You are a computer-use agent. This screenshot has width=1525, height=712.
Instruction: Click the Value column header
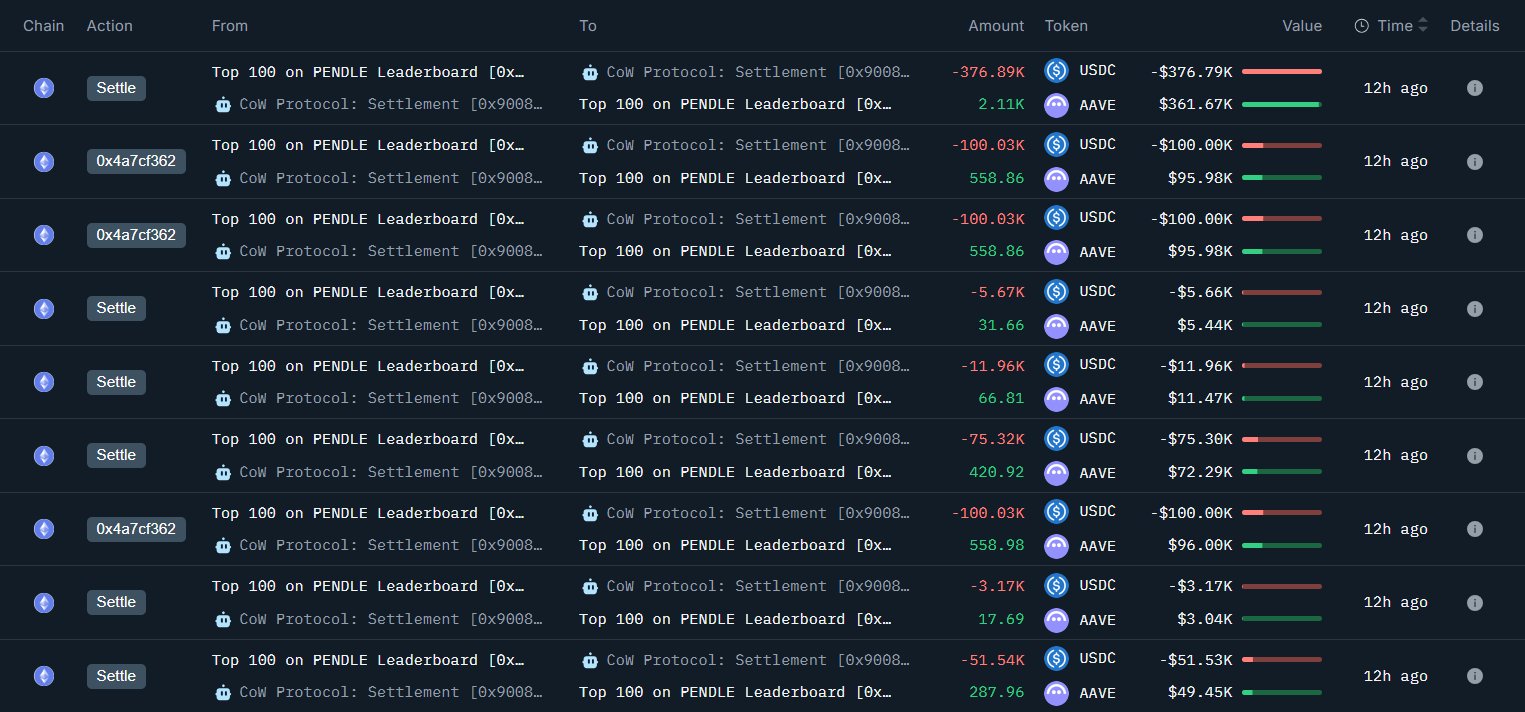(x=1302, y=26)
